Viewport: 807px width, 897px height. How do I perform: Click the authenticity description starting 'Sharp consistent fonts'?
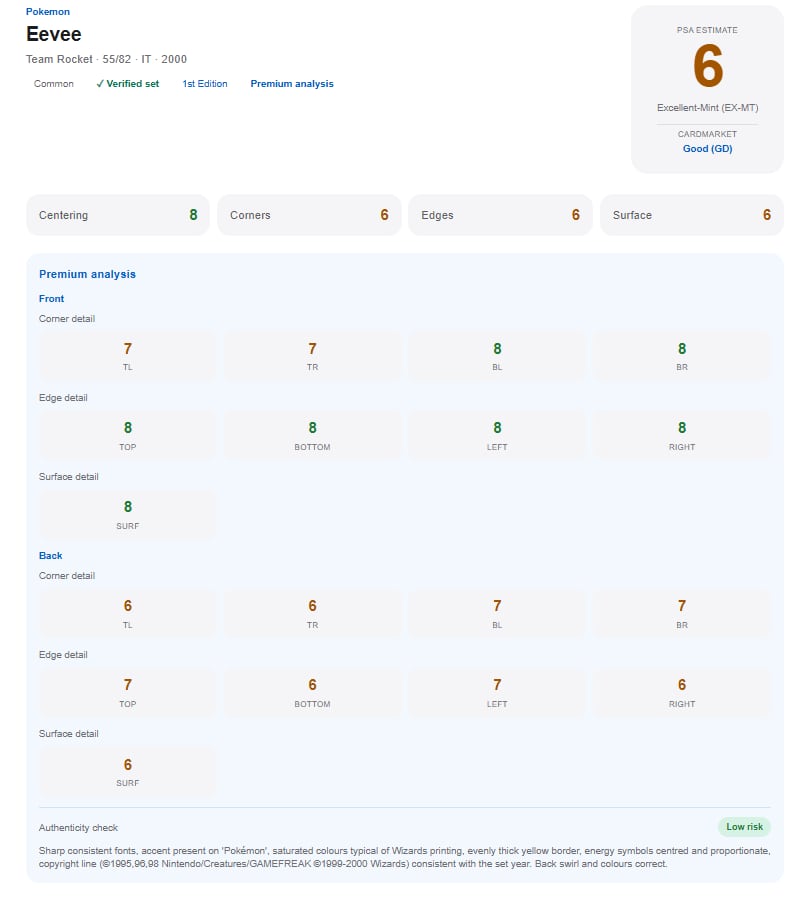404,858
